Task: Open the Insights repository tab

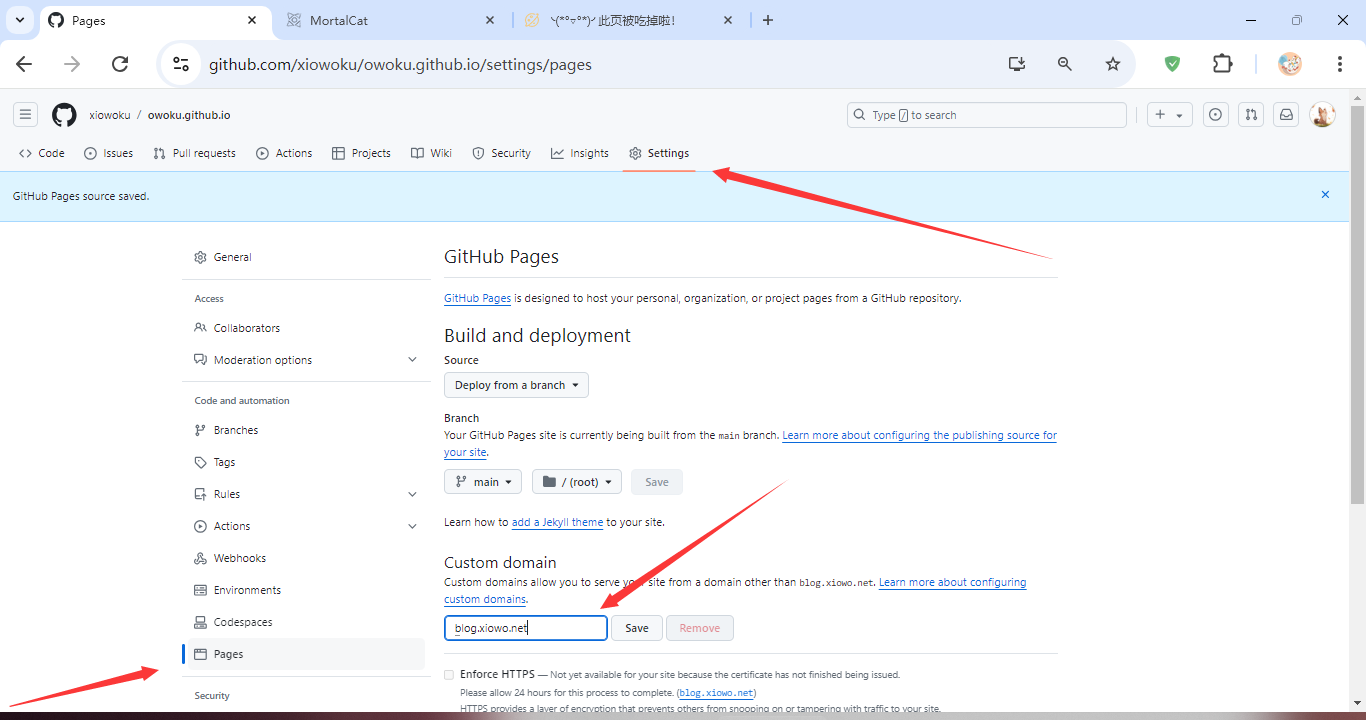Action: (579, 153)
